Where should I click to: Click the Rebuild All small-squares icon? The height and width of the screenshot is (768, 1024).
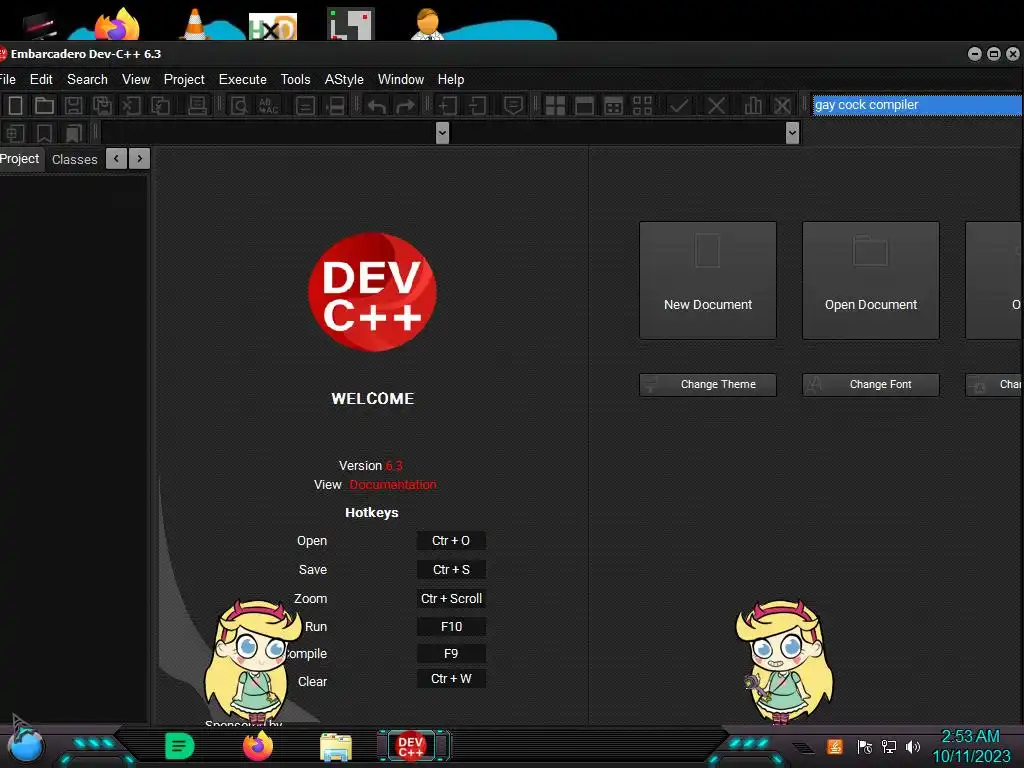(x=643, y=105)
